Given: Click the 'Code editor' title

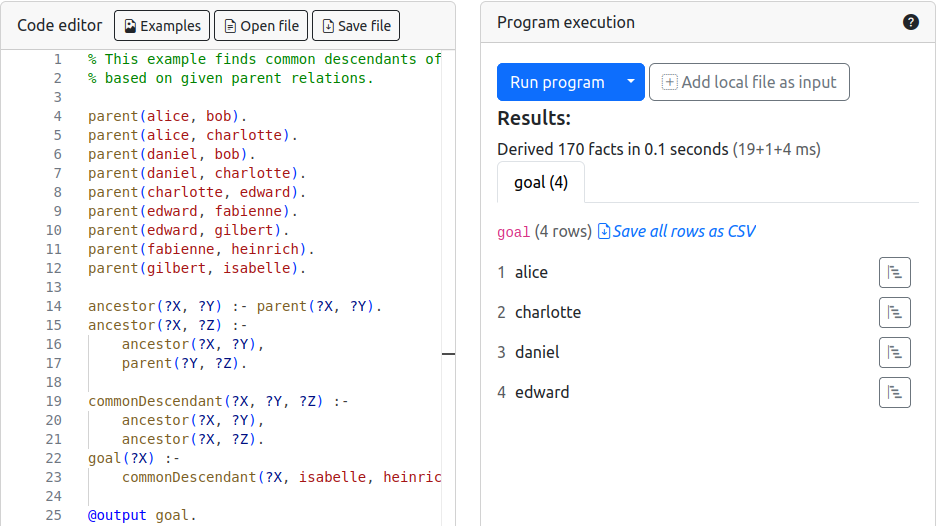Looking at the screenshot, I should click(x=60, y=25).
